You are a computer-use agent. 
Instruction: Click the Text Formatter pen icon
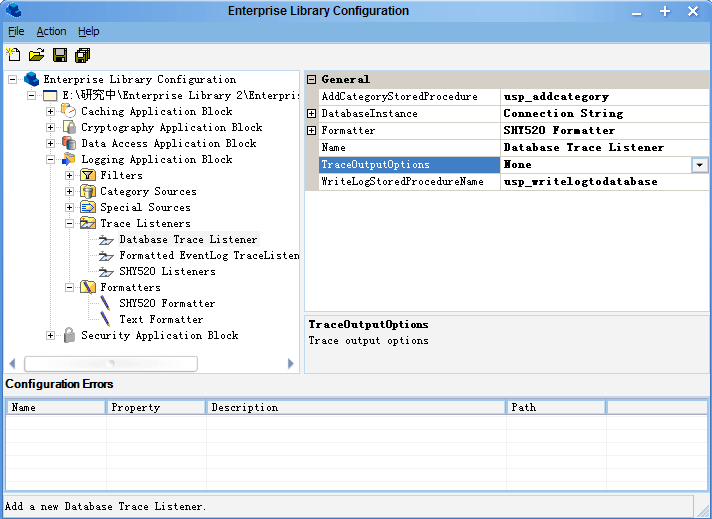coord(105,319)
